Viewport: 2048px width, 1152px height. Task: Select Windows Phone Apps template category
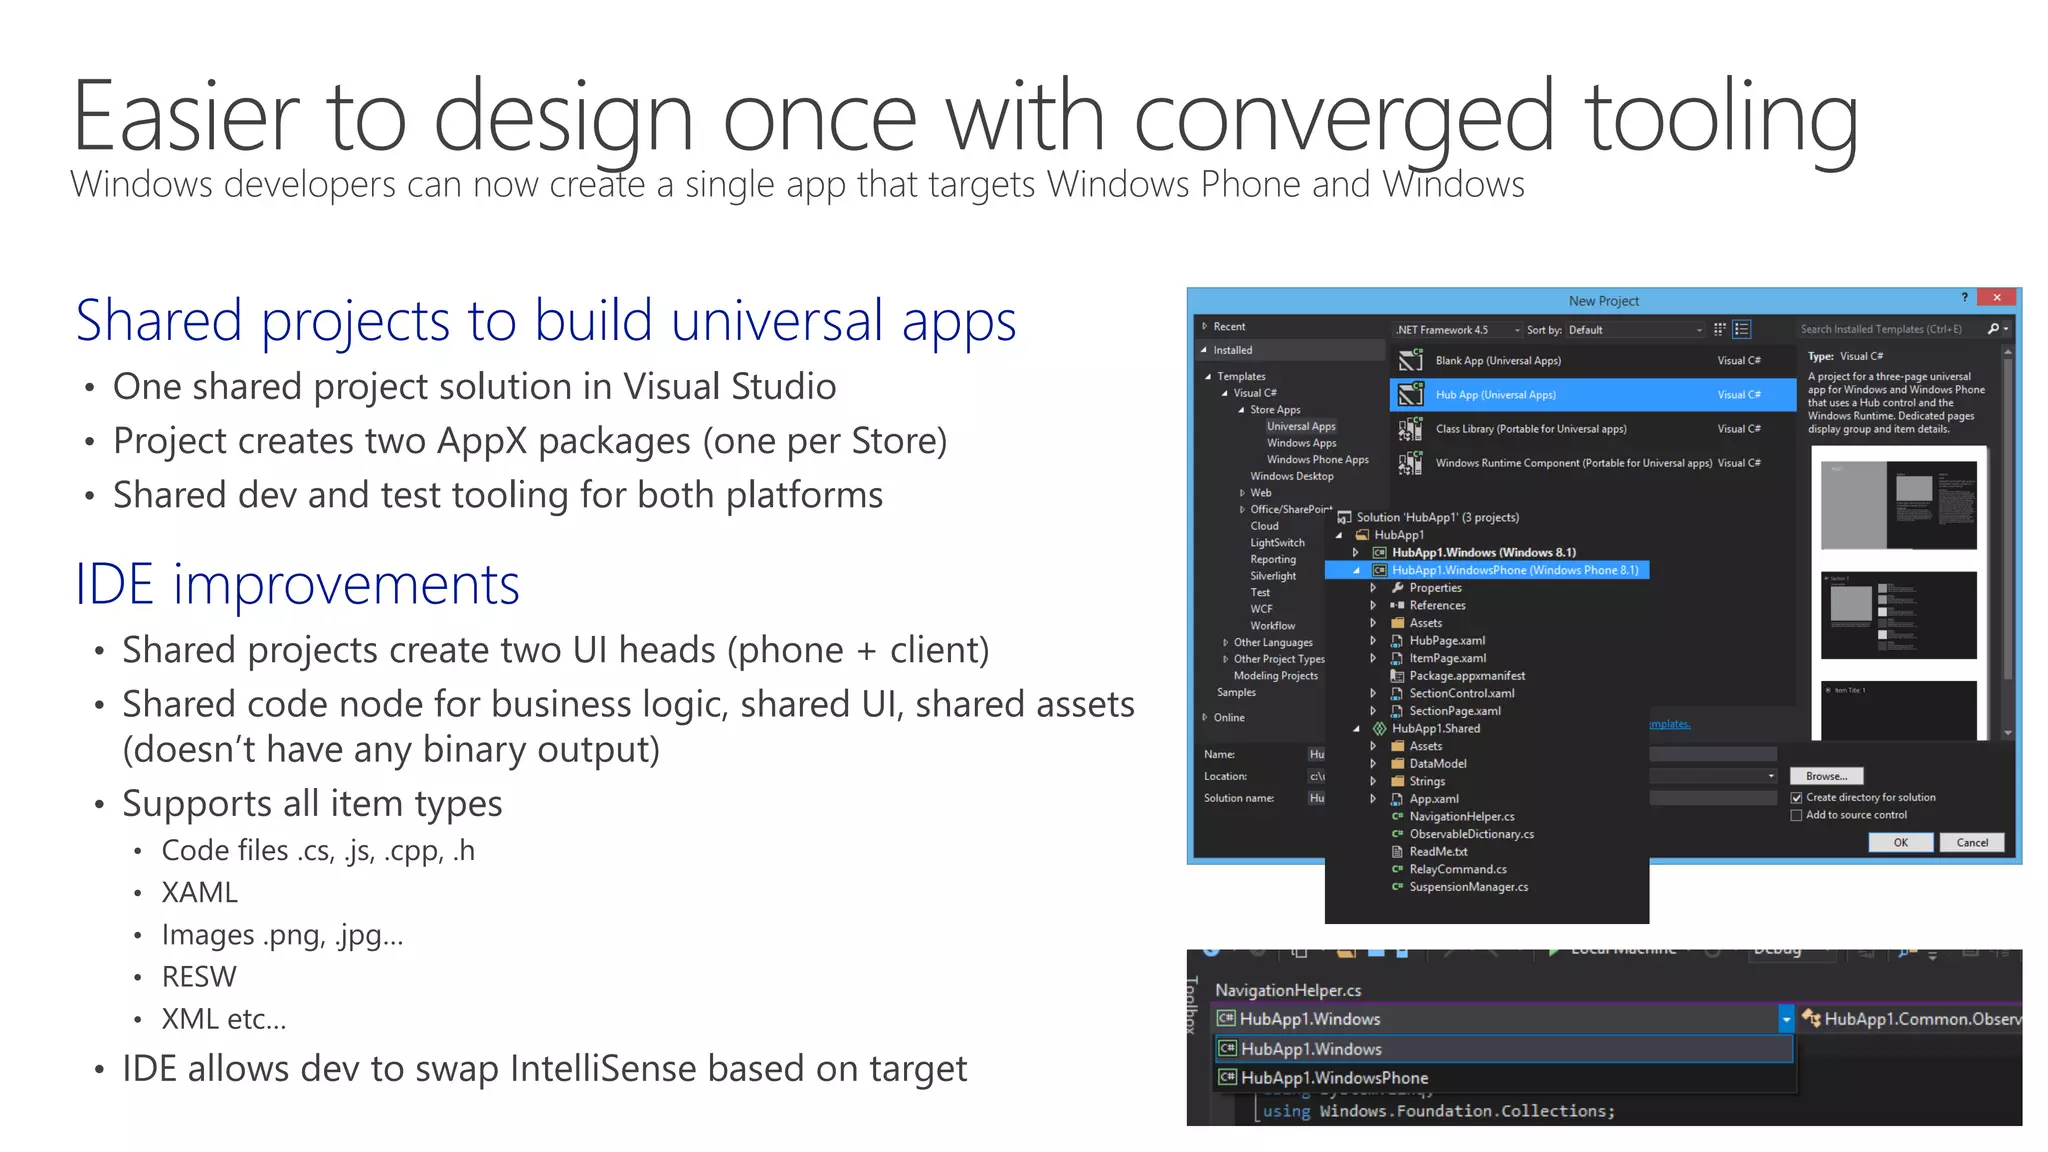click(x=1317, y=460)
